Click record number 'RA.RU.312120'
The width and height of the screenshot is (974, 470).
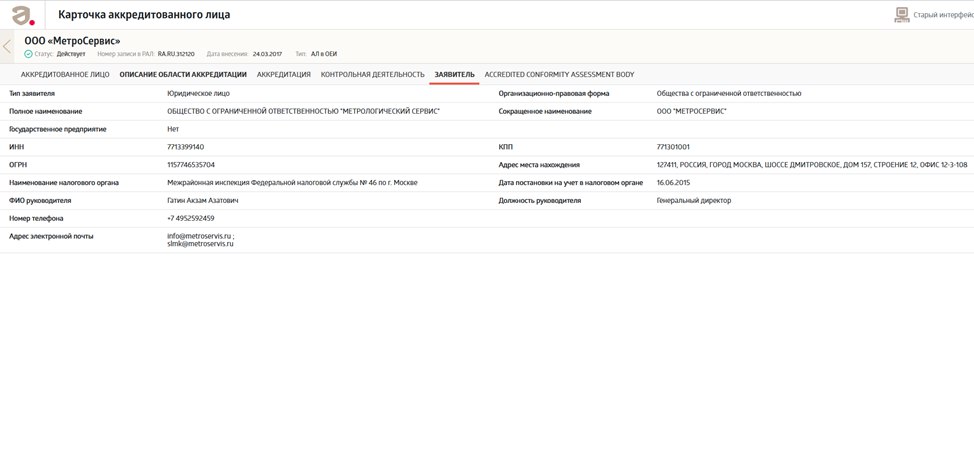pos(176,54)
